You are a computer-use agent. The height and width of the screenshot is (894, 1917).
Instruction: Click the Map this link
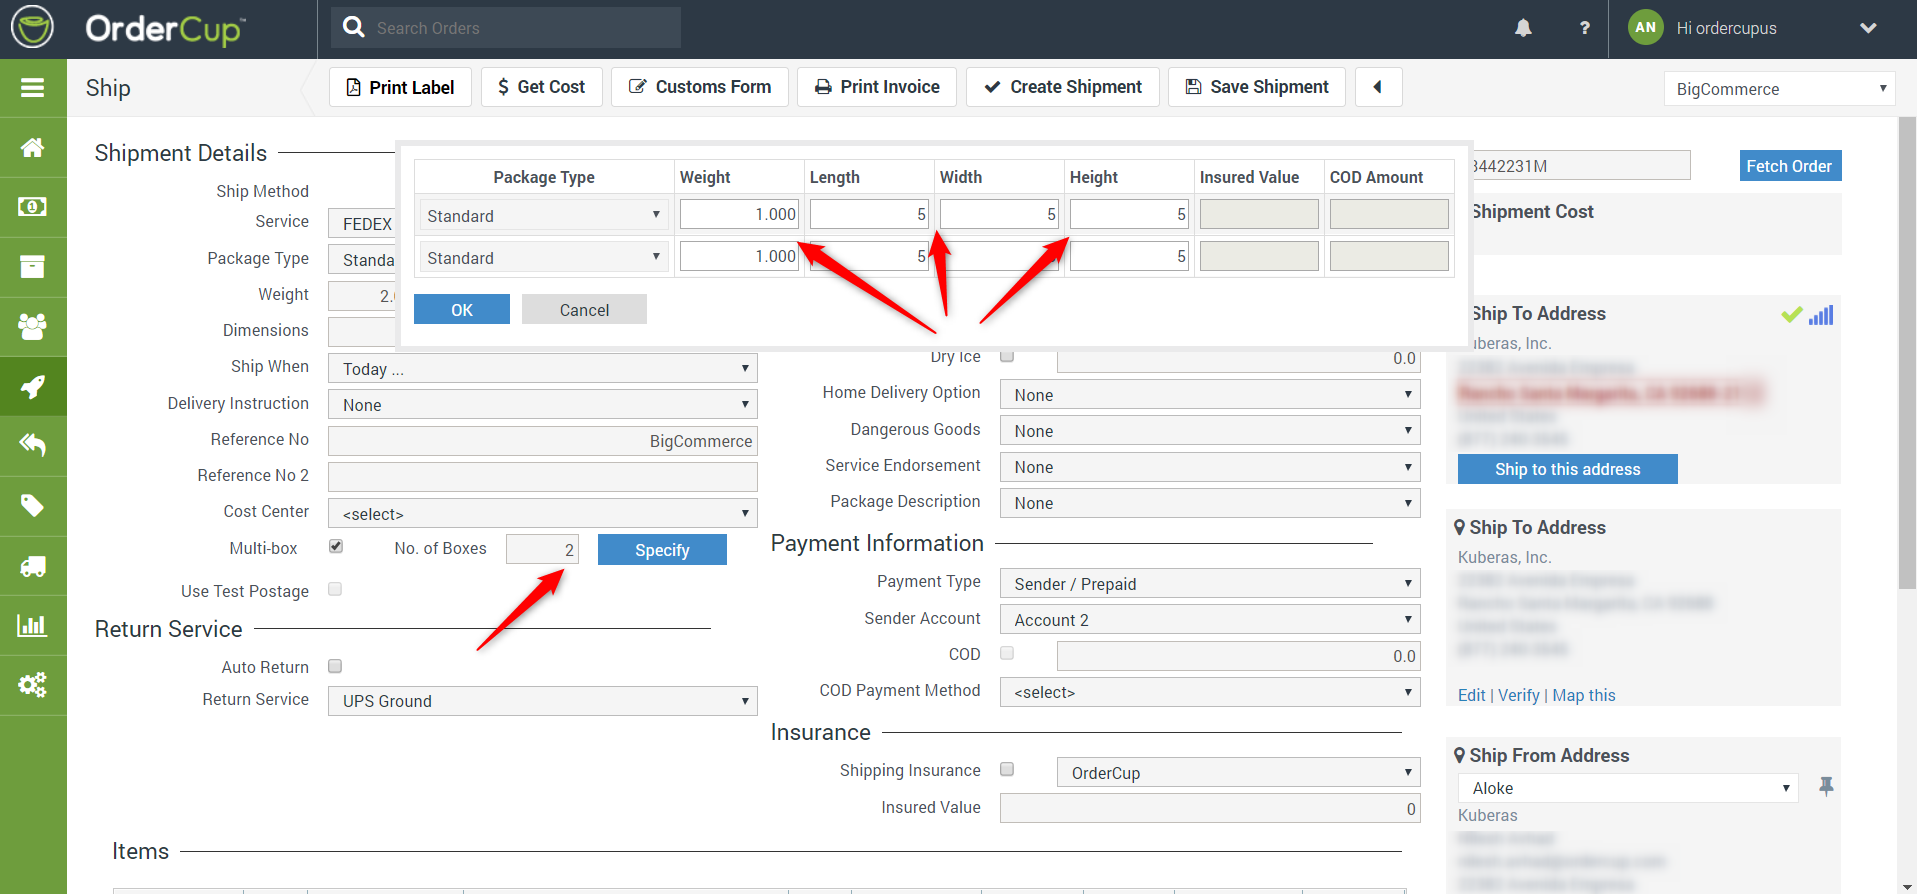click(x=1584, y=695)
